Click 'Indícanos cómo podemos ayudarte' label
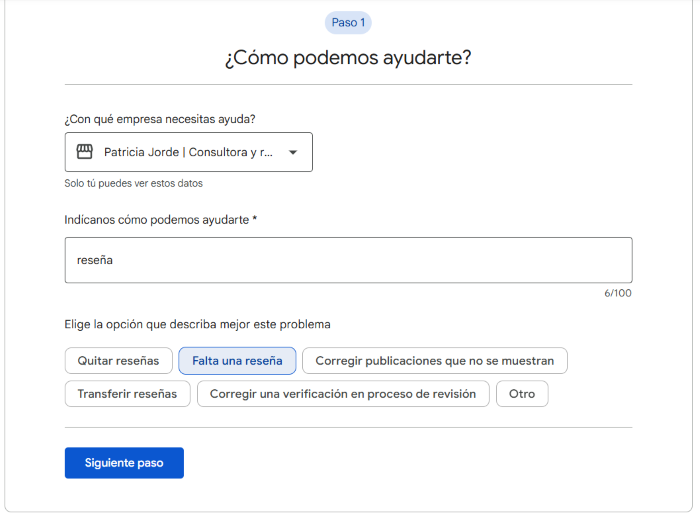This screenshot has height=517, width=700. pyautogui.click(x=160, y=220)
